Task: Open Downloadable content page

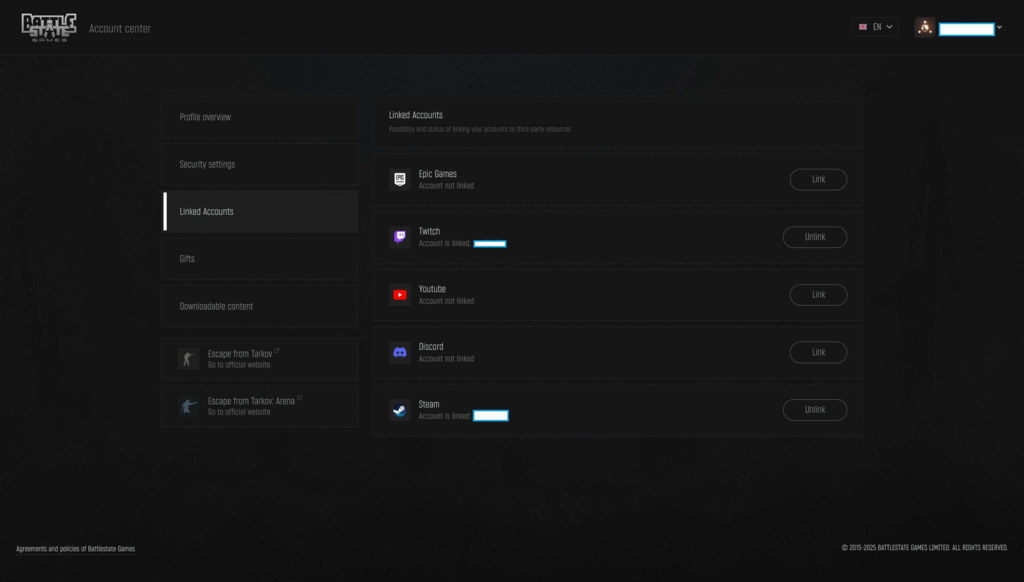Action: click(260, 306)
